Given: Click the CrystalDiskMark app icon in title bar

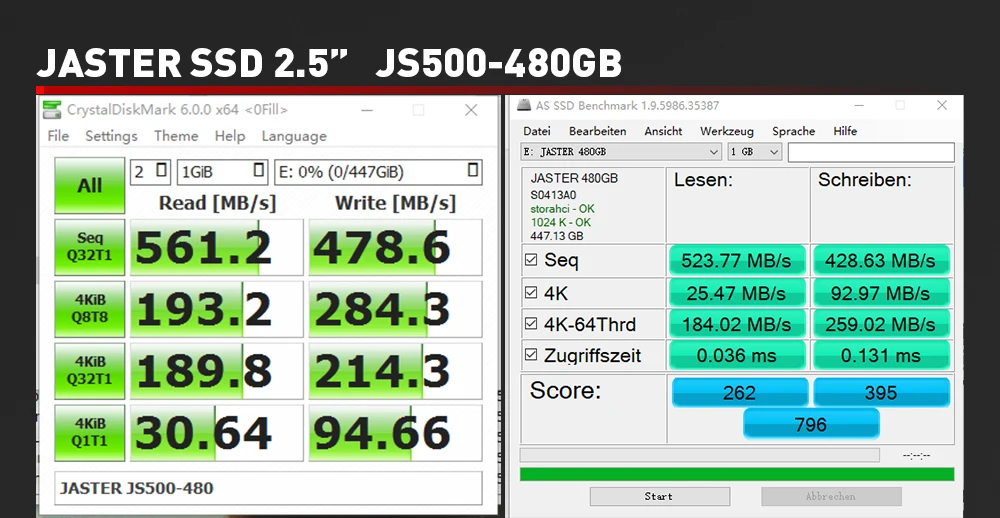Looking at the screenshot, I should 52,110.
